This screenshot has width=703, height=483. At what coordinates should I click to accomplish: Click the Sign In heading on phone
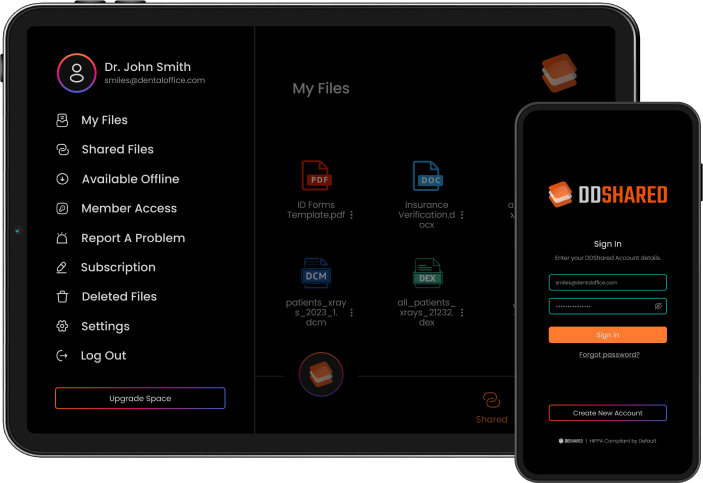608,244
